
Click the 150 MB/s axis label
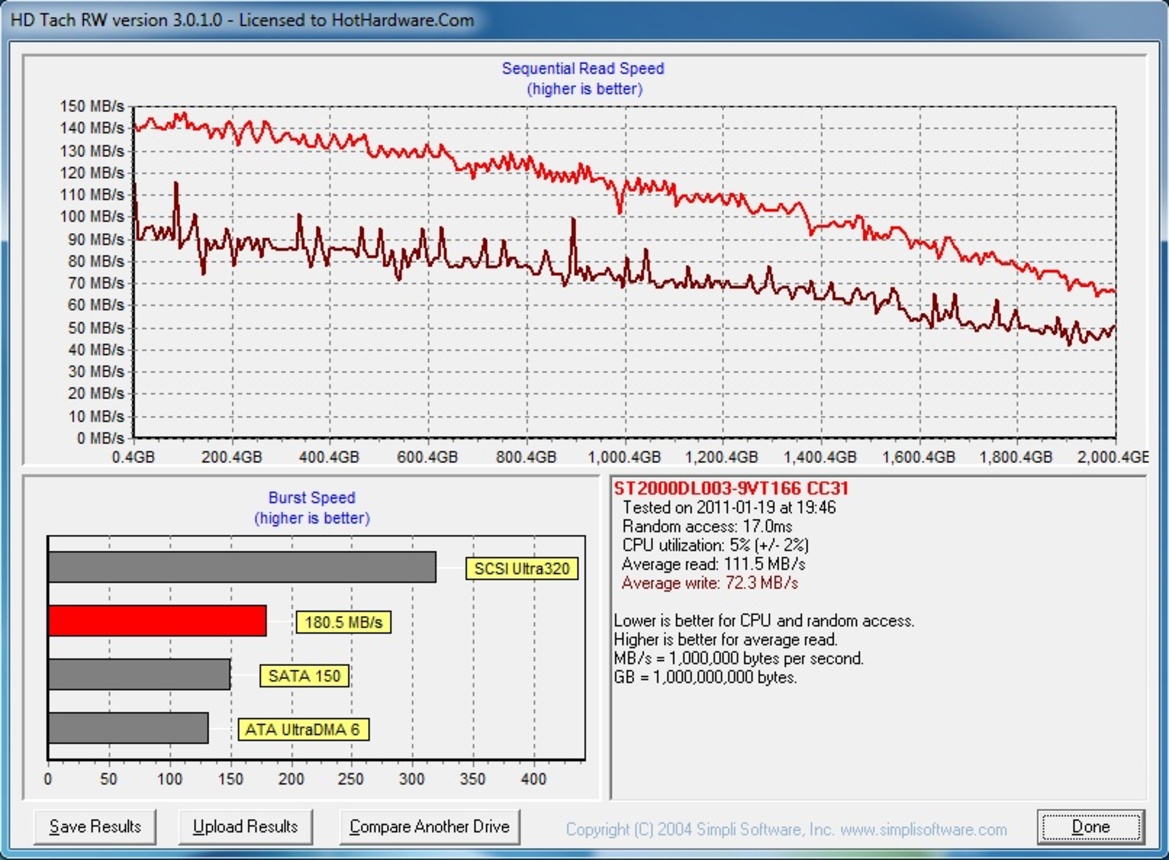click(x=92, y=107)
